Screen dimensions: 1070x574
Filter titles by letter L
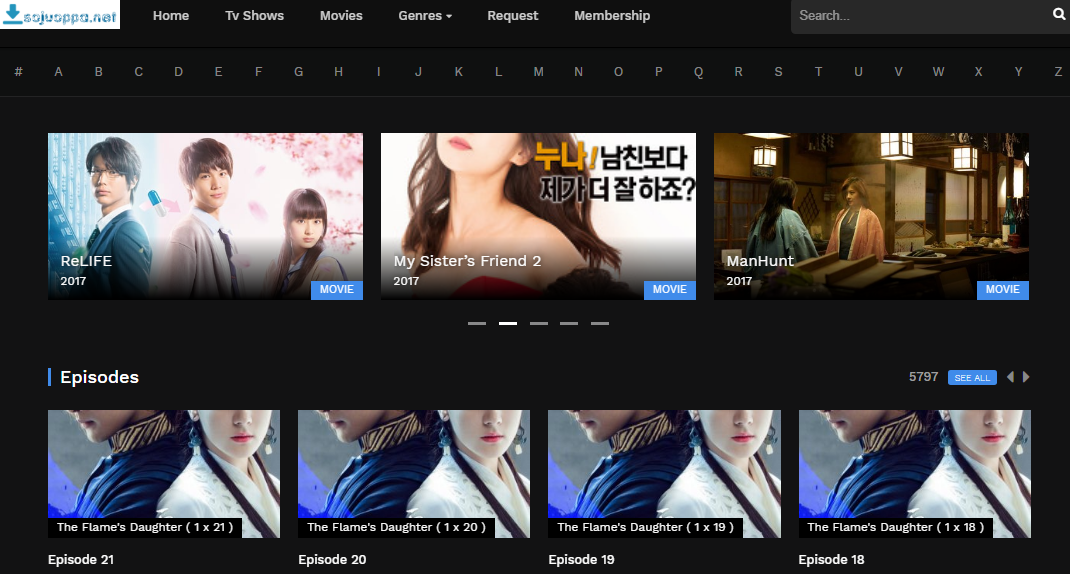498,72
